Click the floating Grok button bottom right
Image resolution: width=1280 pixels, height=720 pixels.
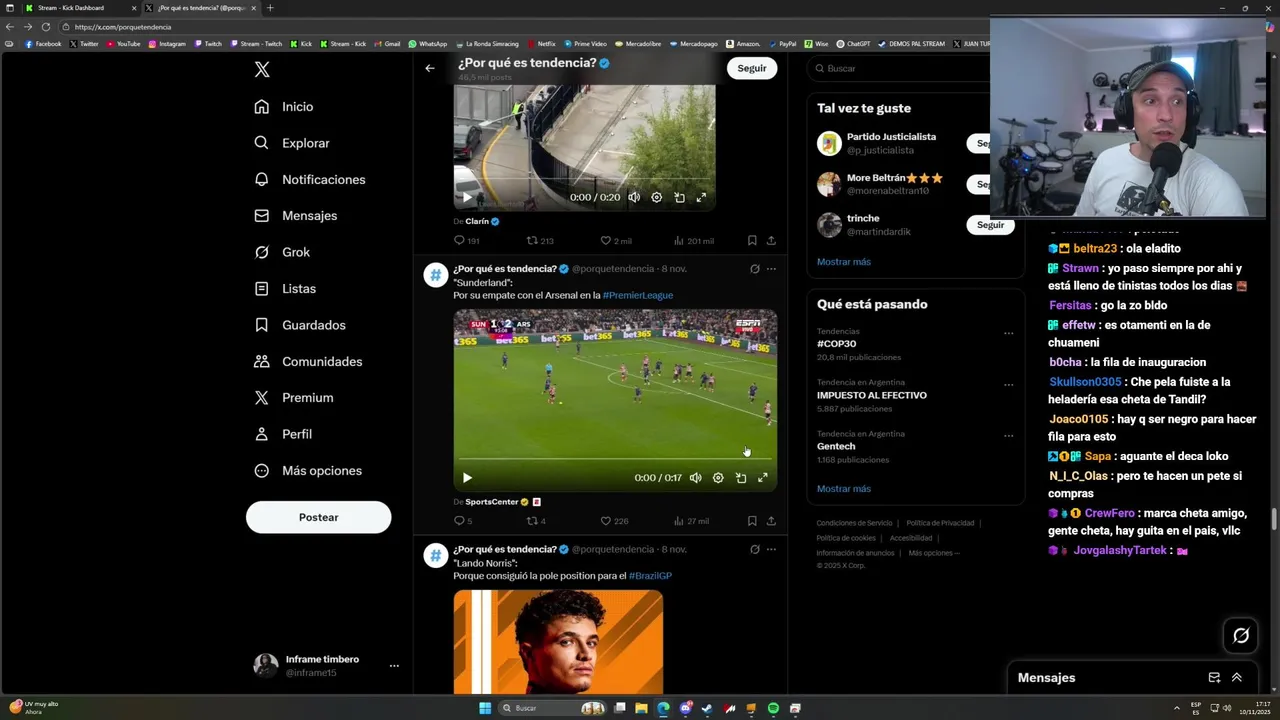1241,635
